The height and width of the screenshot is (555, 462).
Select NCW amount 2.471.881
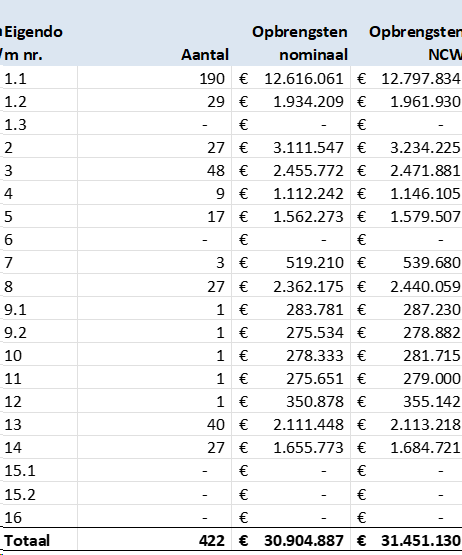pos(425,171)
